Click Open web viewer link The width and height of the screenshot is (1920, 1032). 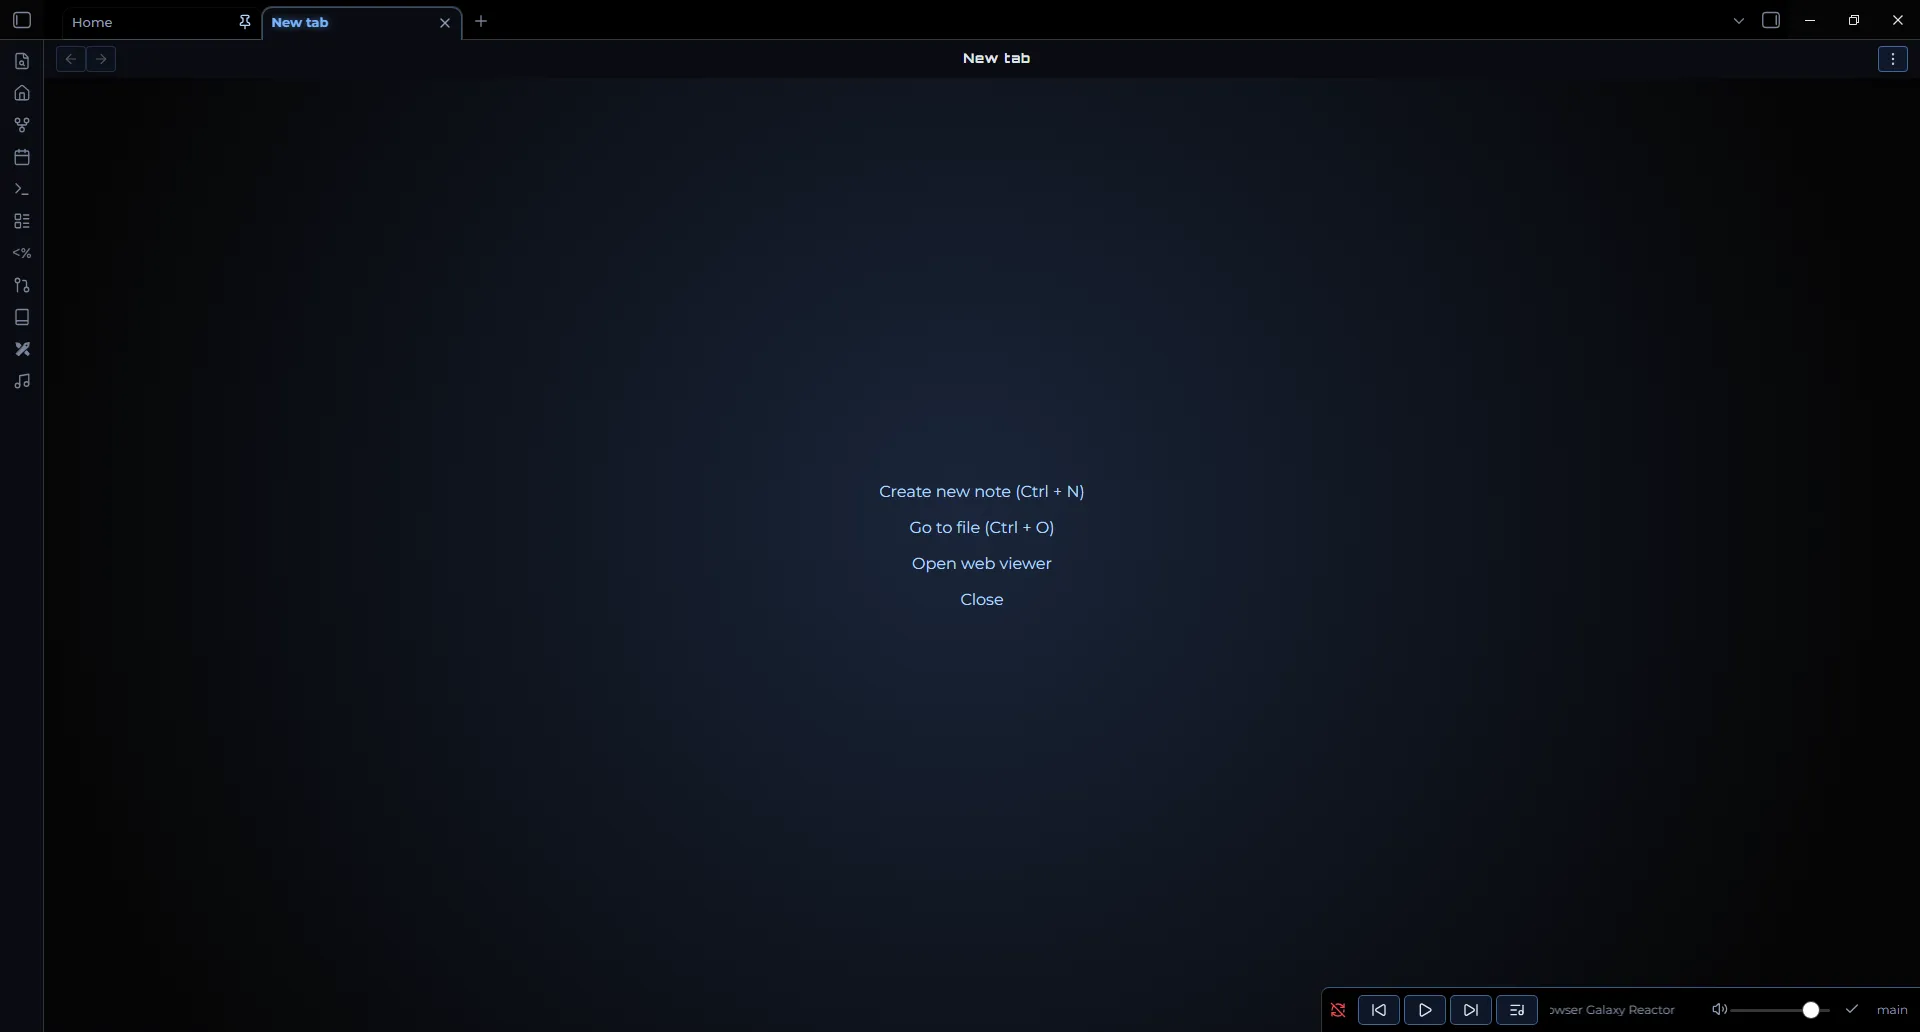pyautogui.click(x=982, y=563)
